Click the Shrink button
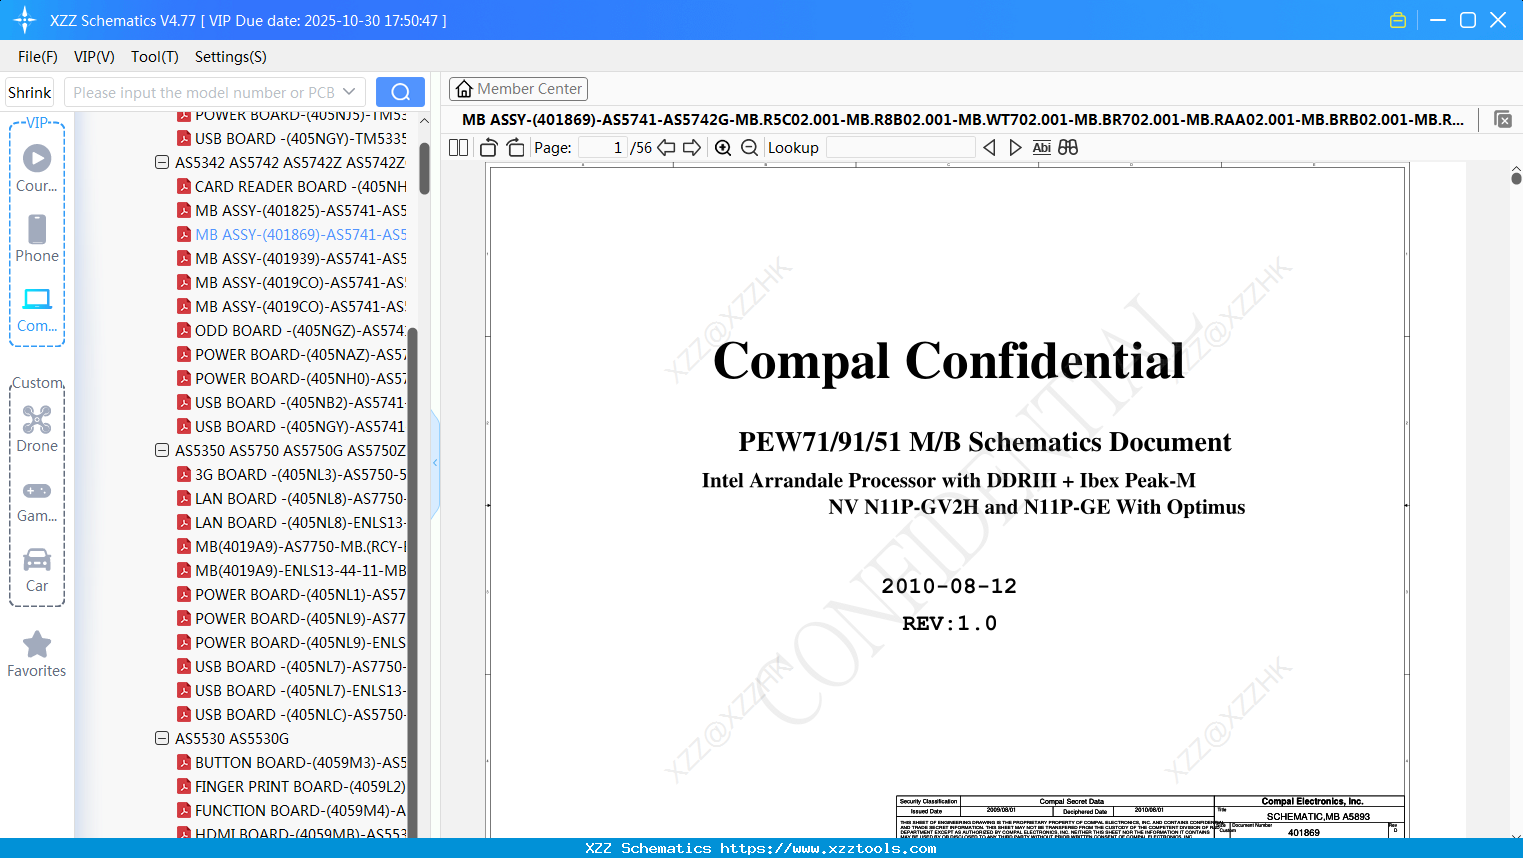 tap(30, 92)
